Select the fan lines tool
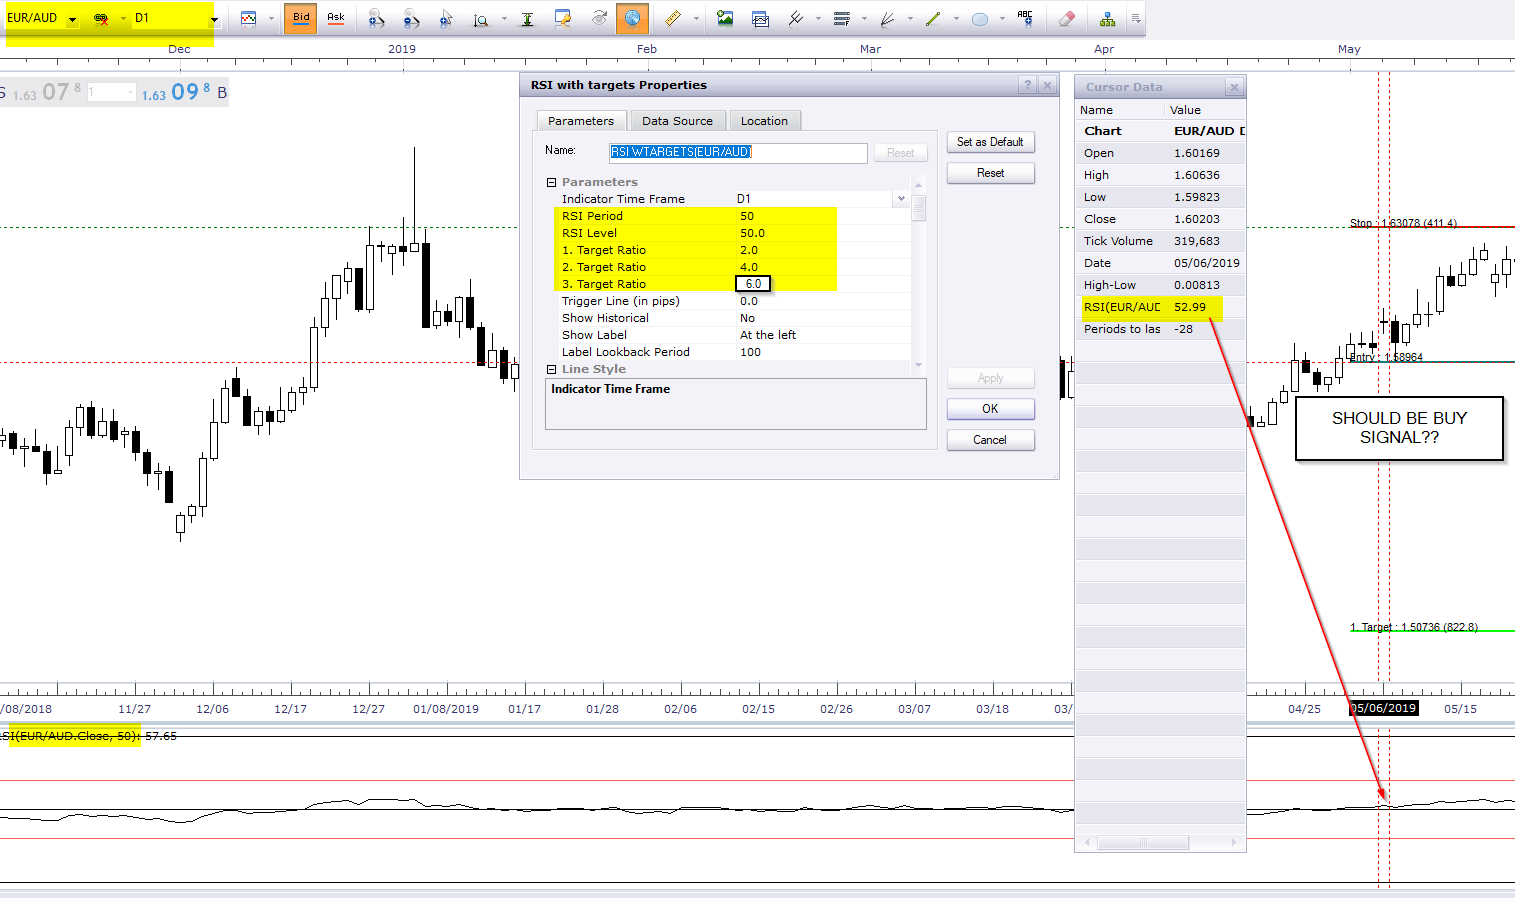The image size is (1515, 898). pos(887,18)
